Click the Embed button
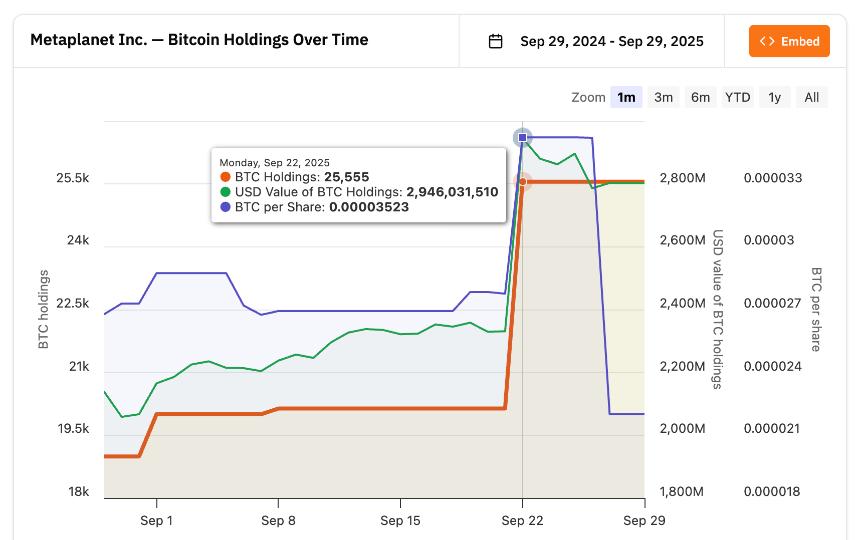Viewport: 860px width, 540px height. click(x=789, y=41)
